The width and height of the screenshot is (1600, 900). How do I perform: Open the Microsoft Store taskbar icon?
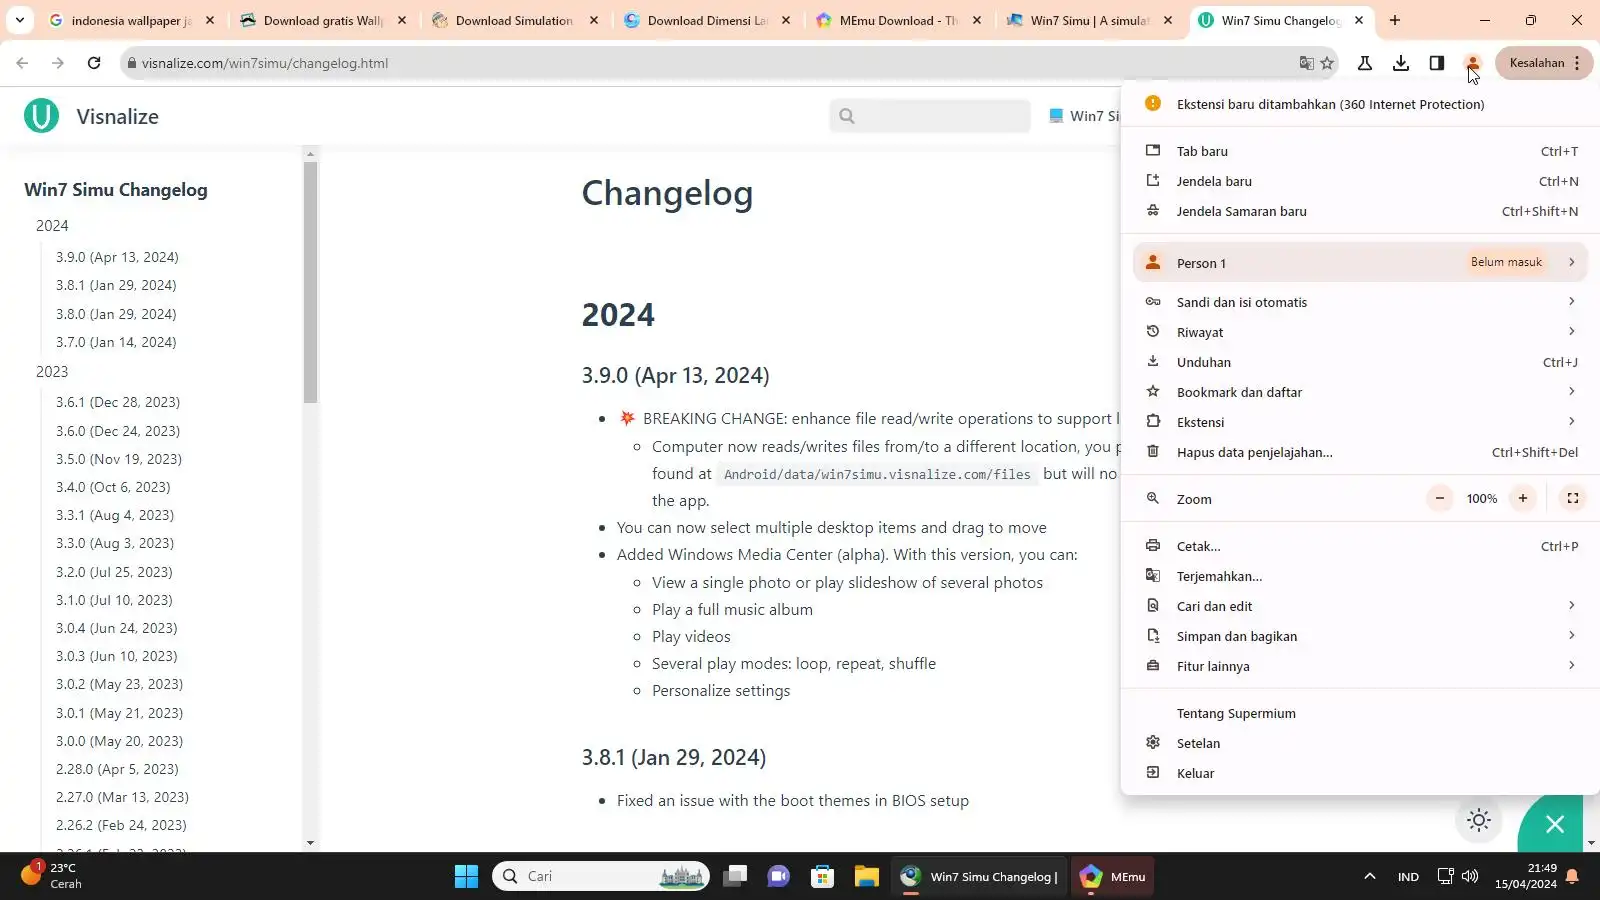[822, 877]
